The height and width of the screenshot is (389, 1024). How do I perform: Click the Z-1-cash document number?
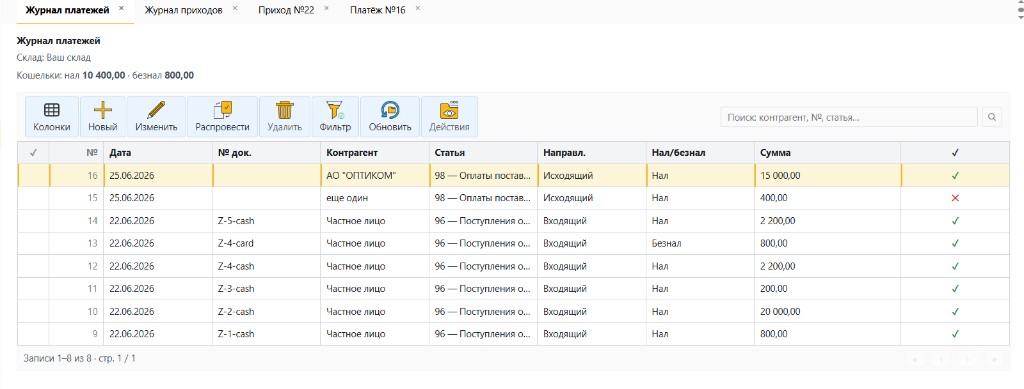click(x=236, y=334)
